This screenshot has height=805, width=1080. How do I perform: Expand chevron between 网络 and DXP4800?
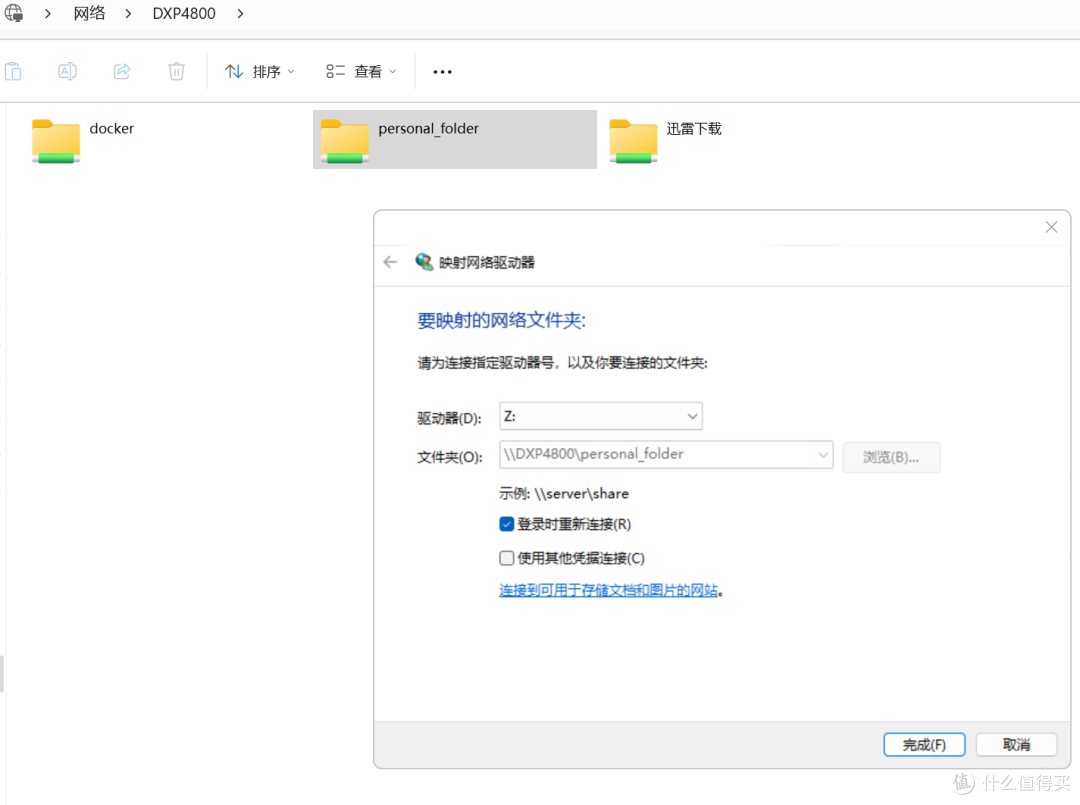pos(128,13)
